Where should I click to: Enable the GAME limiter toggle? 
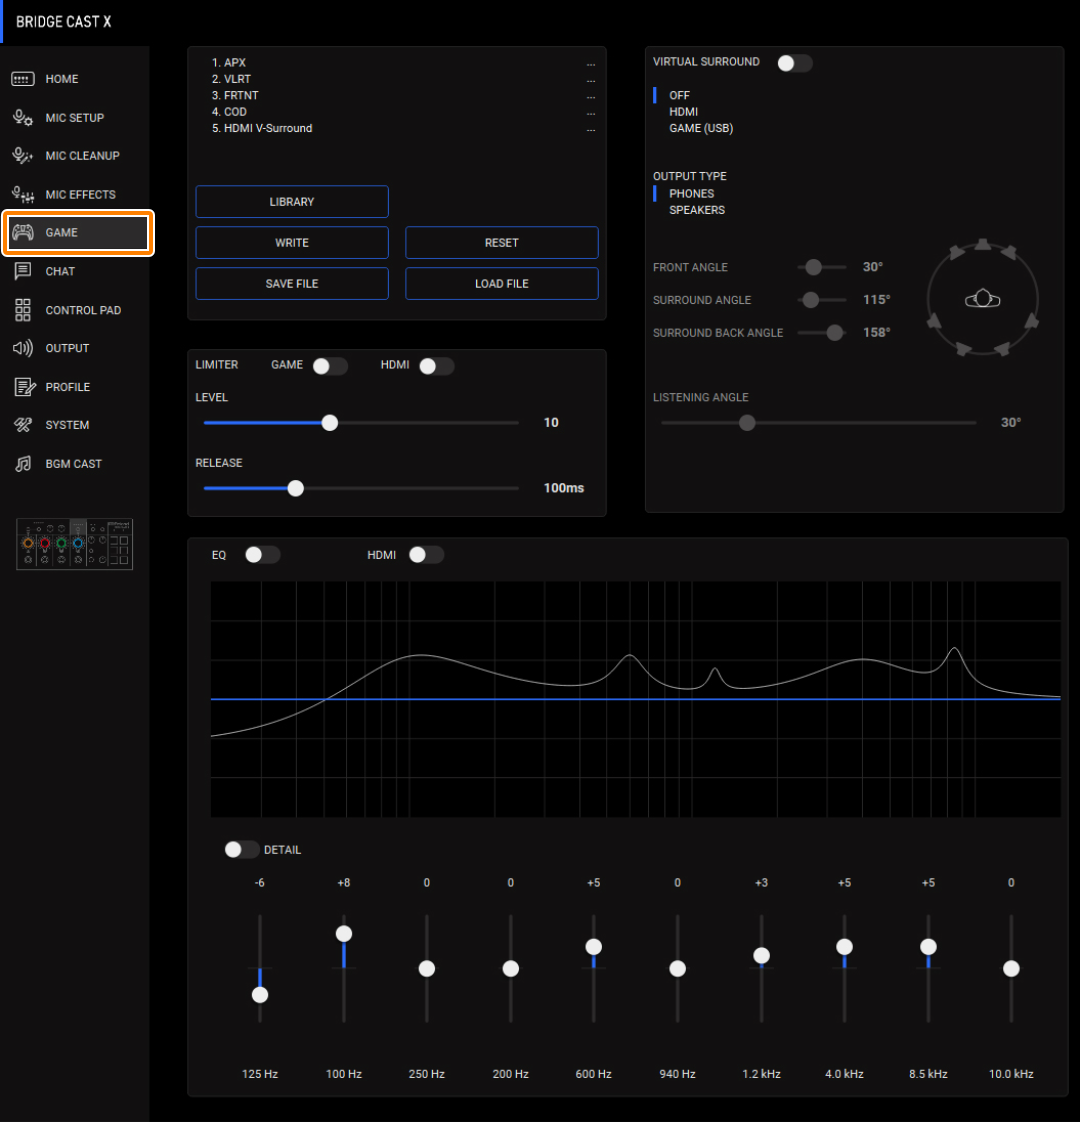(x=330, y=366)
